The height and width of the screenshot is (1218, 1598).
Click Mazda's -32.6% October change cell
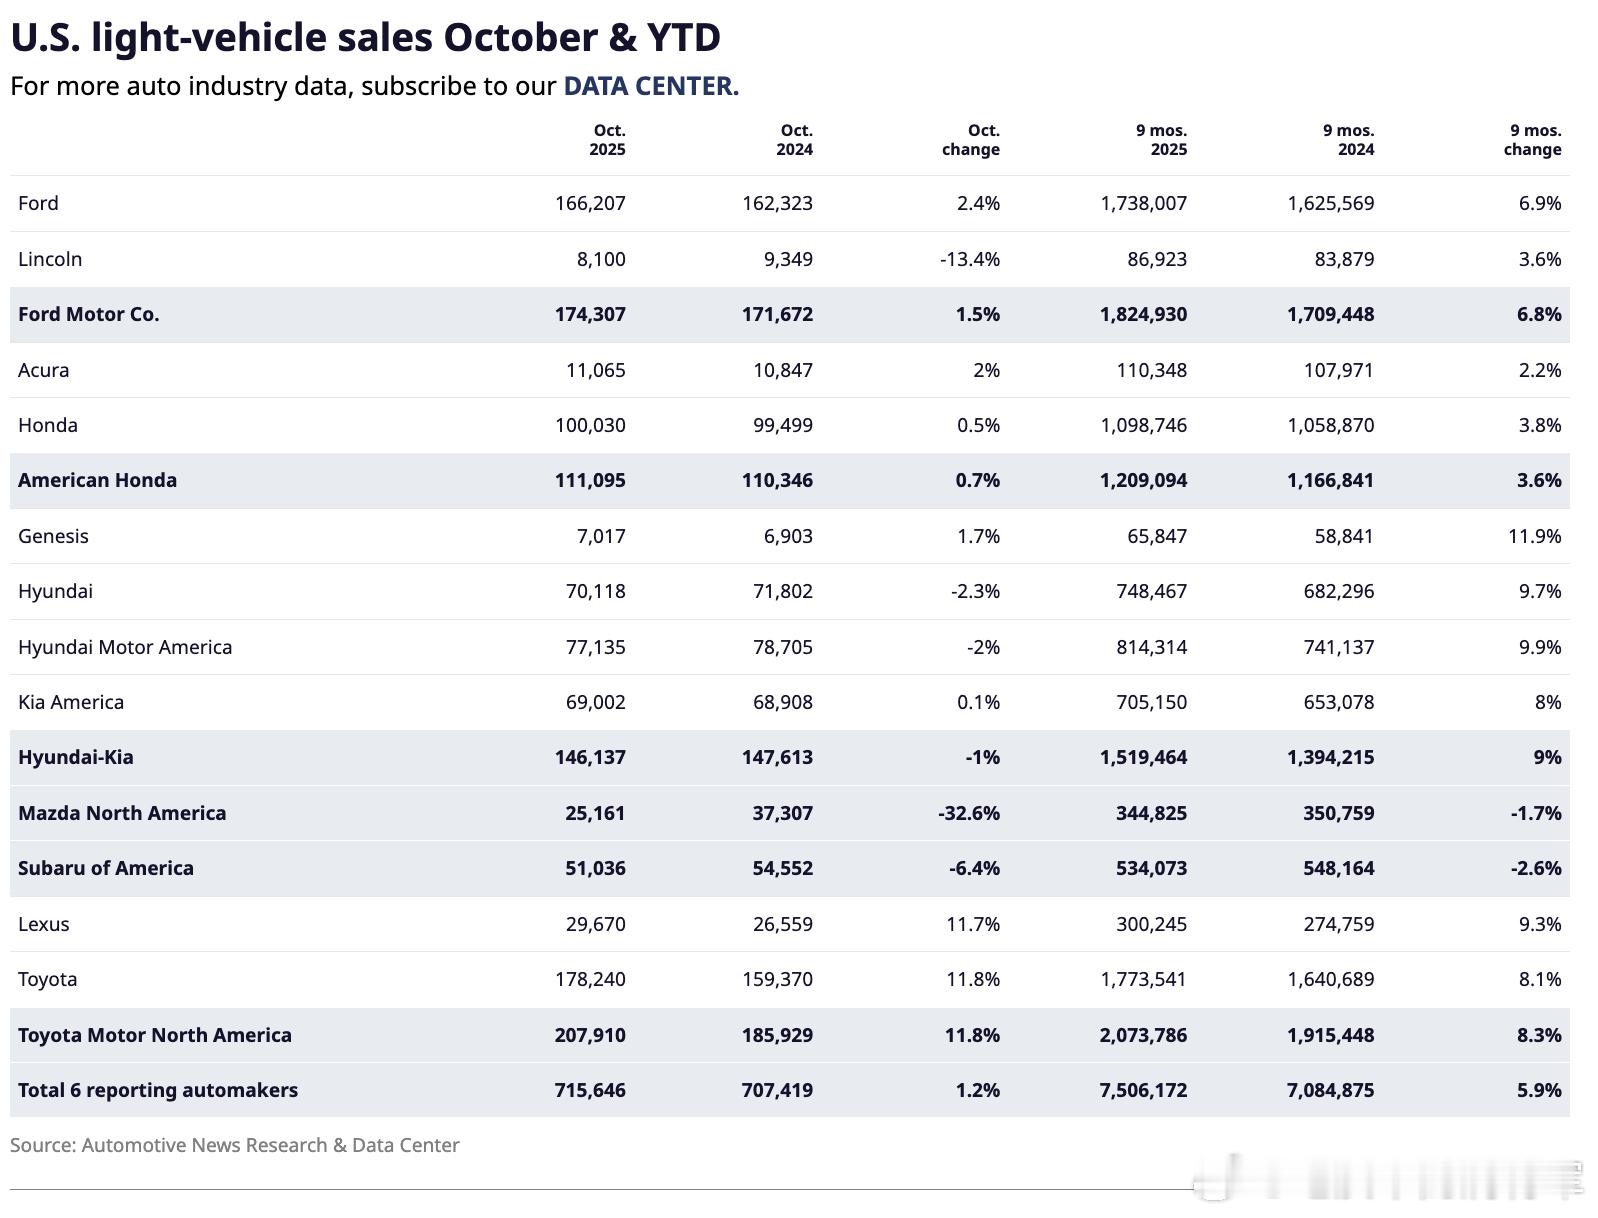pyautogui.click(x=969, y=813)
